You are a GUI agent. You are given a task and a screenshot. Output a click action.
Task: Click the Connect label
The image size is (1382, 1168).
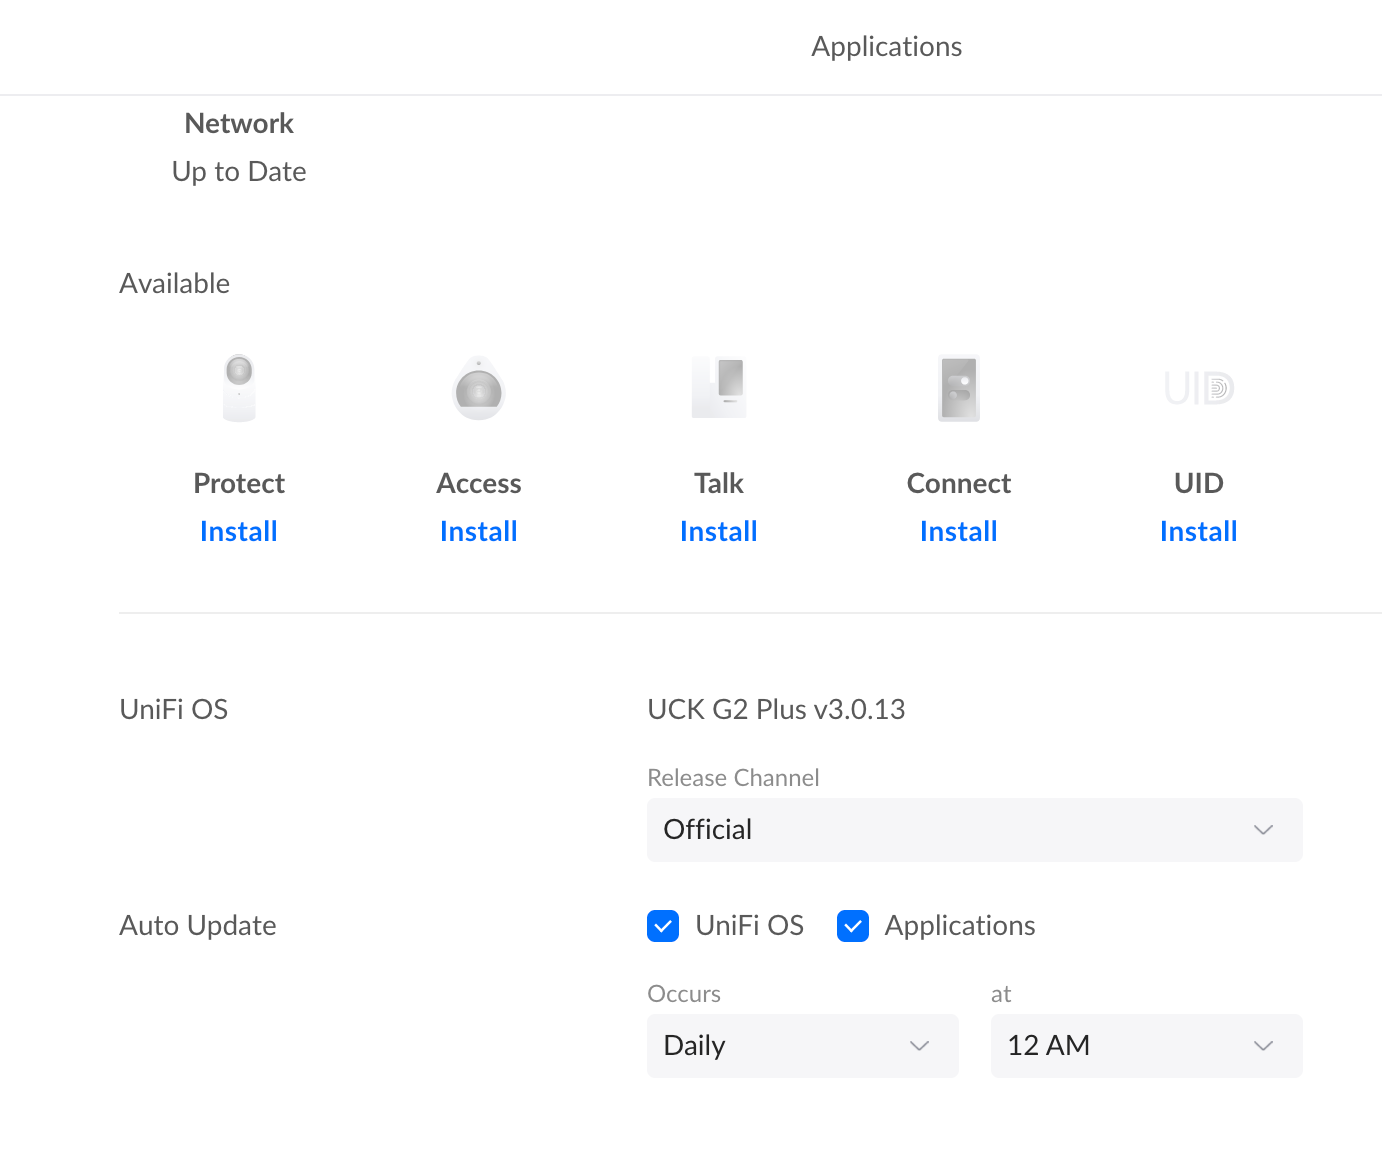pos(959,483)
